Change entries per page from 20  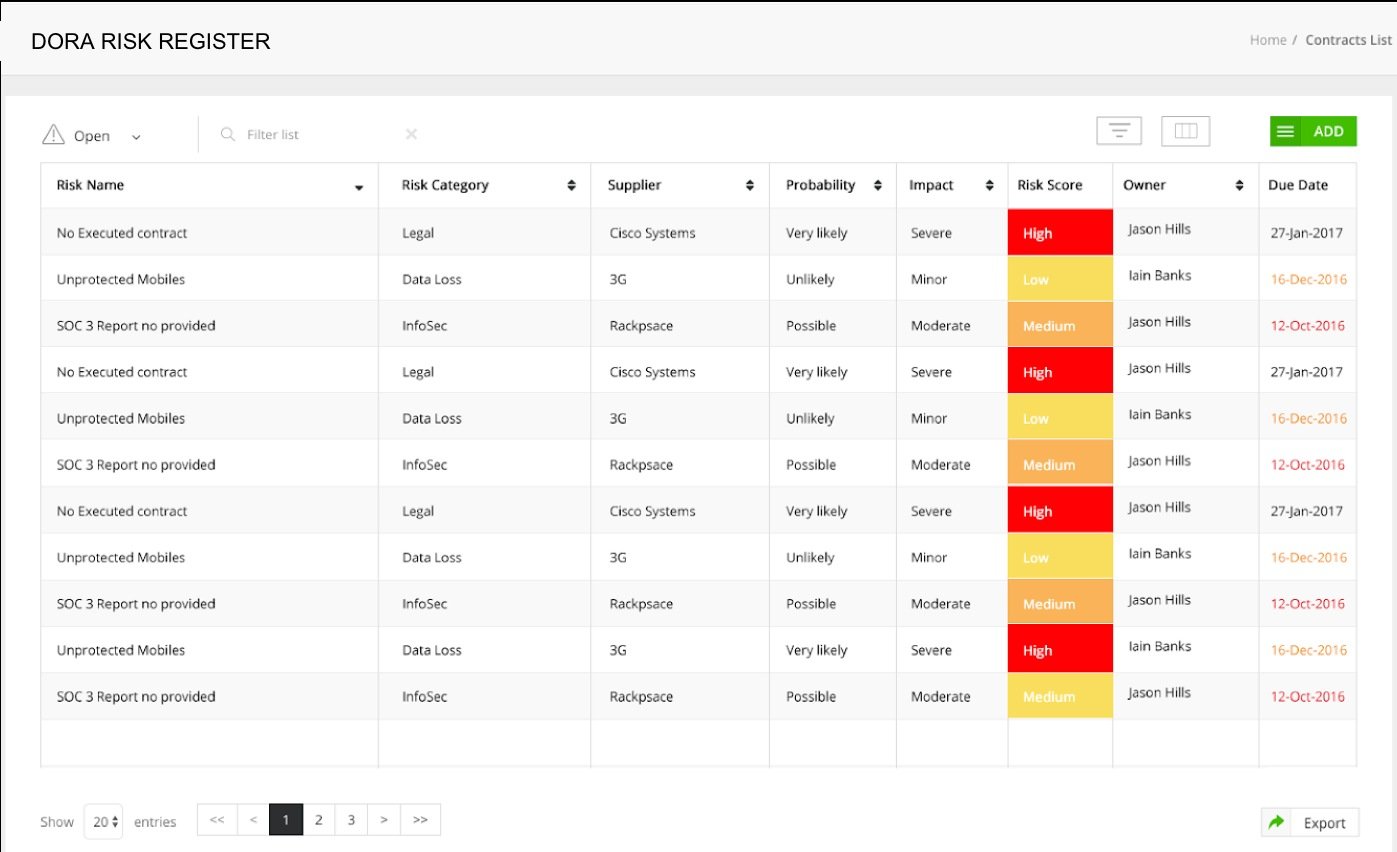pos(102,820)
